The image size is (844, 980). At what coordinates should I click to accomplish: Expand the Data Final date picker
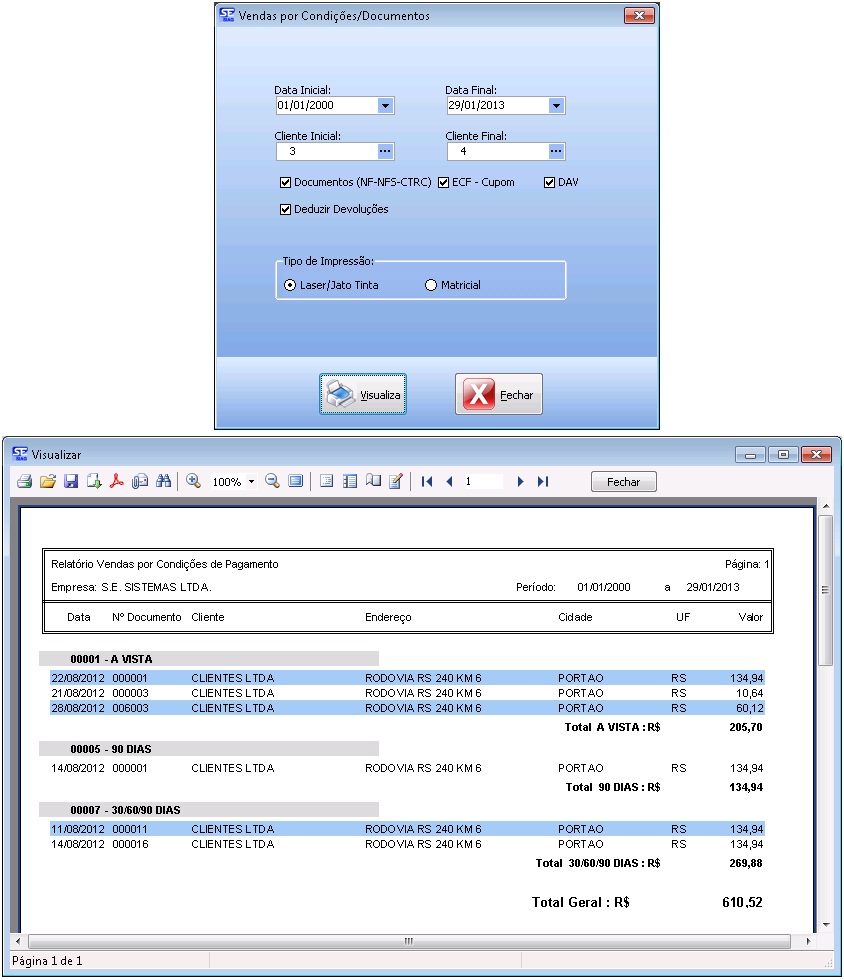556,106
